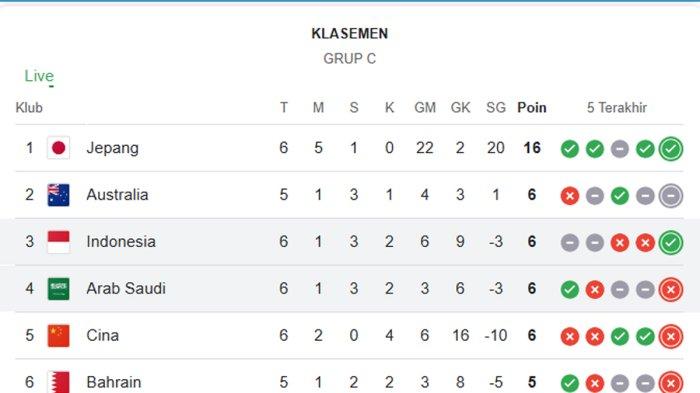Open the Bahrain team link

(114, 382)
